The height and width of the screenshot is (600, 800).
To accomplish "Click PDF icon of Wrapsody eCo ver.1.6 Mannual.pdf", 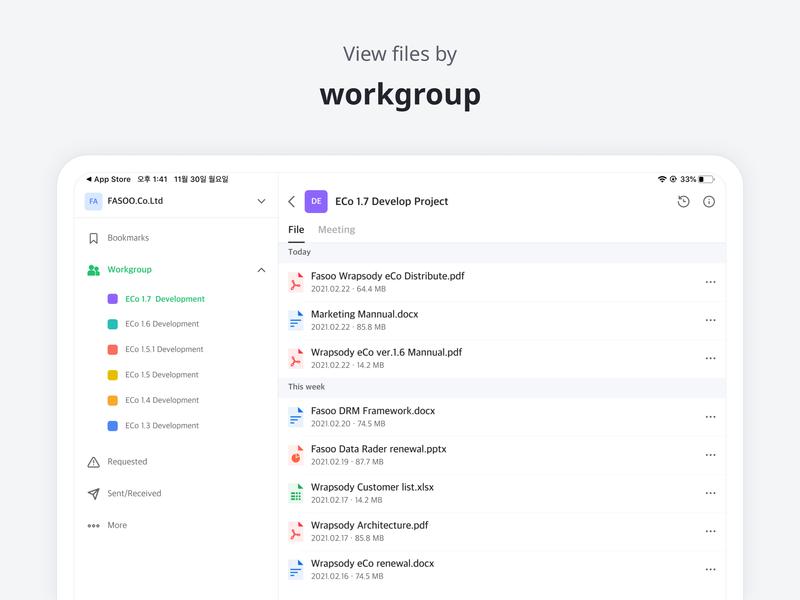I will point(295,358).
